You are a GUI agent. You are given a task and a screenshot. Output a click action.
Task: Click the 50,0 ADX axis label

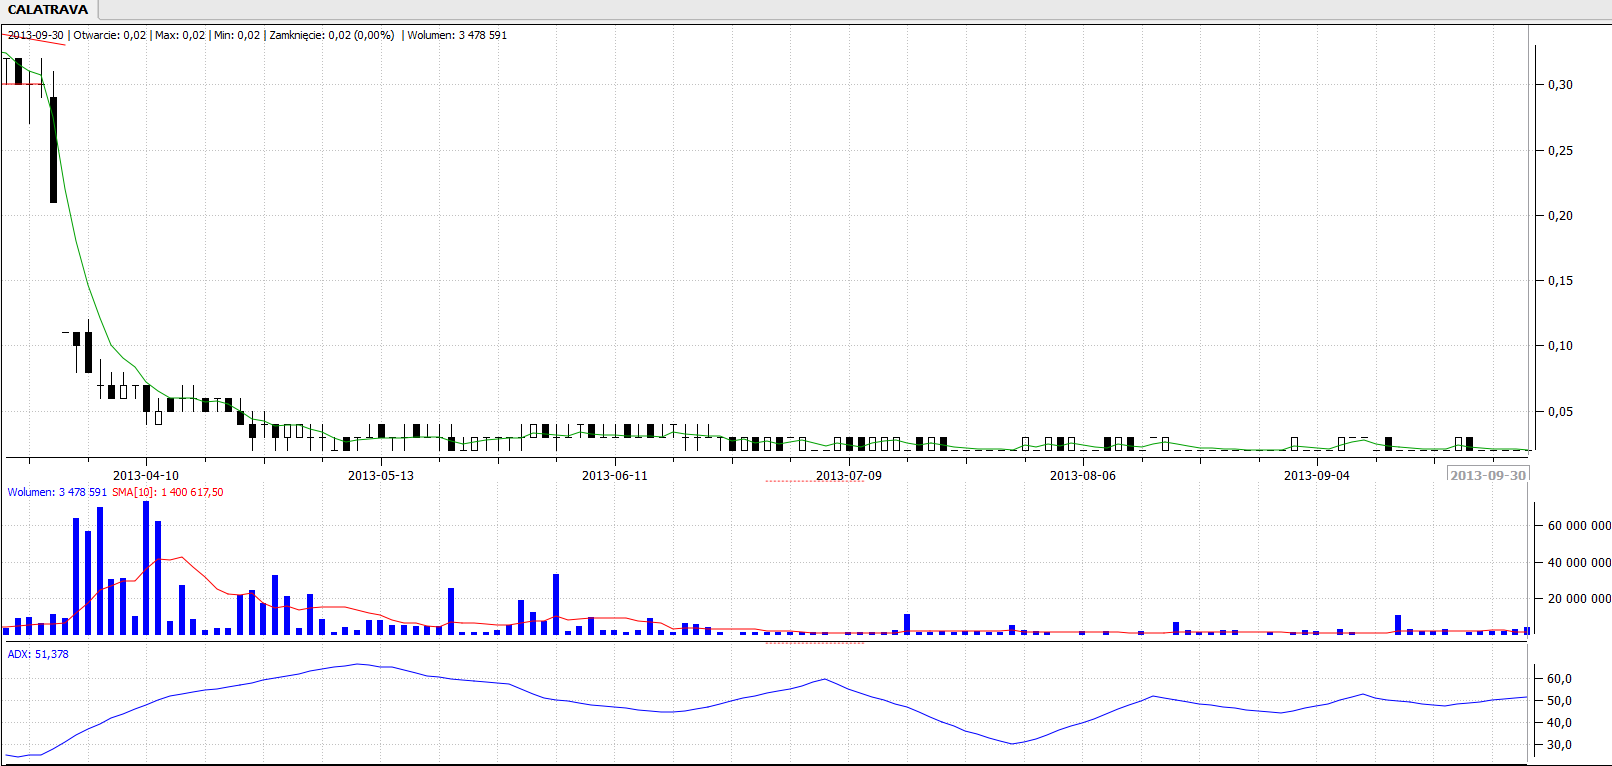pos(1560,701)
